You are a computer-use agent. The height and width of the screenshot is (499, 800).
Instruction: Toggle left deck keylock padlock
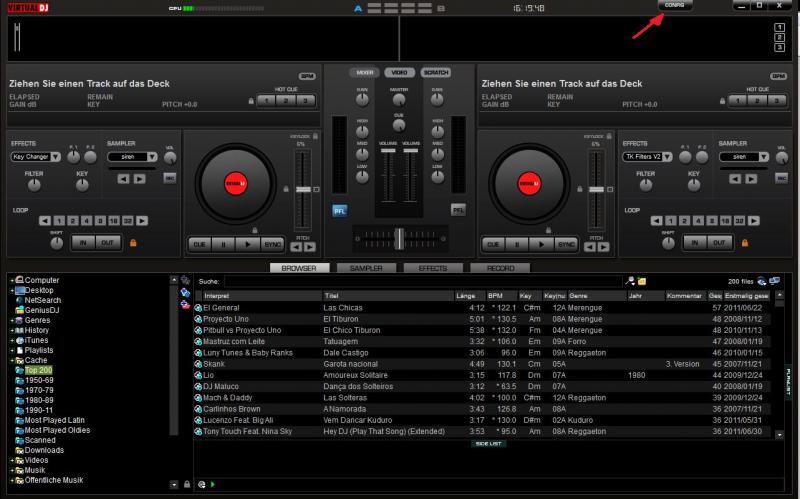tap(315, 136)
